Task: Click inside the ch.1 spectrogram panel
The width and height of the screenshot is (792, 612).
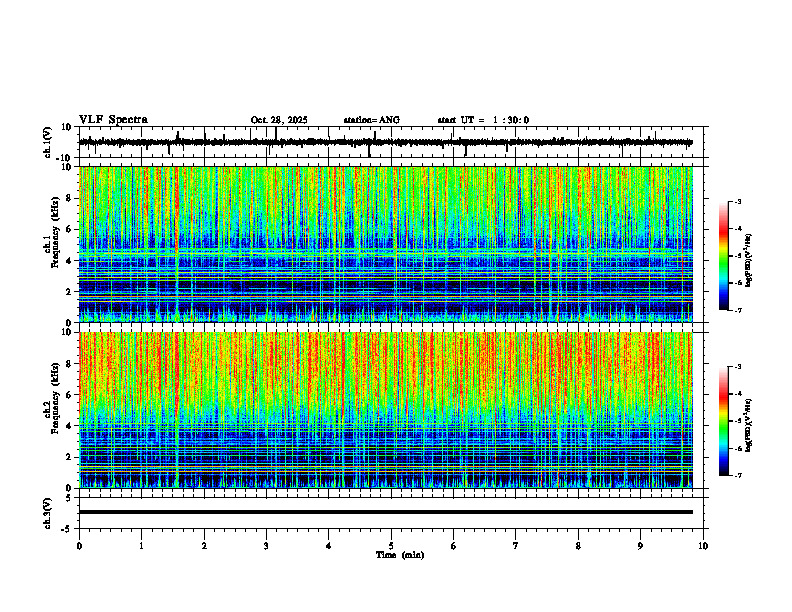Action: pos(385,244)
